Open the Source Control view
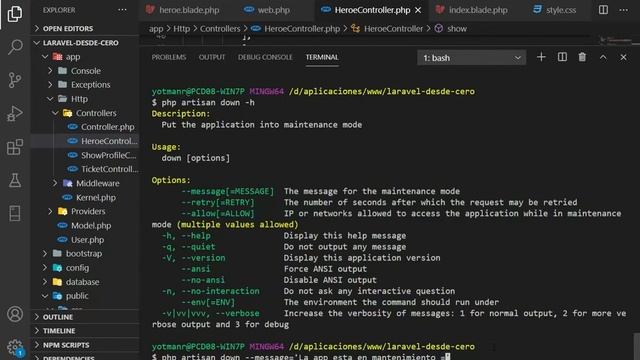 (15, 80)
